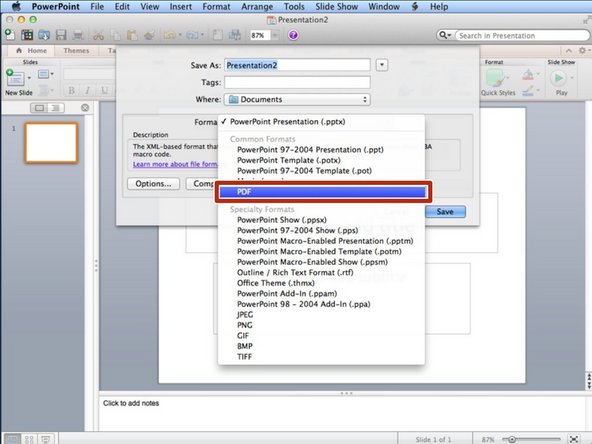Viewport: 592px width, 444px height.
Task: Click the Cut scissors icon
Action: click(x=99, y=35)
